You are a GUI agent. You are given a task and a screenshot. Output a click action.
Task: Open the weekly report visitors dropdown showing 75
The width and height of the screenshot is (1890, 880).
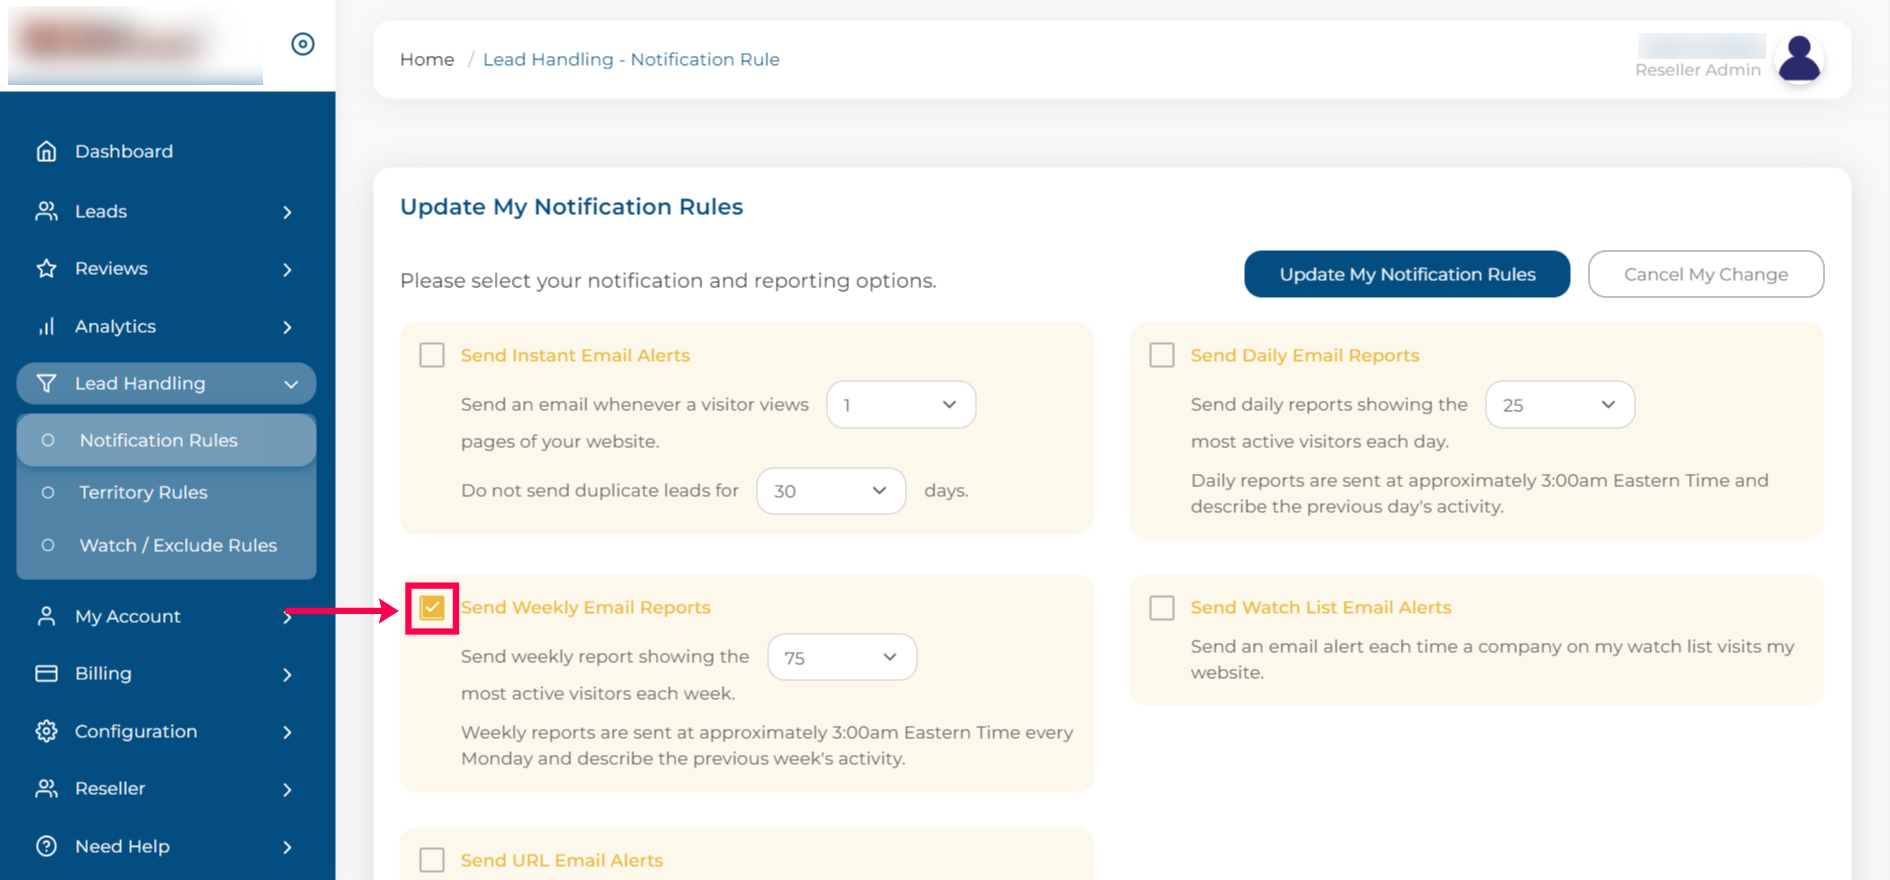(x=842, y=657)
